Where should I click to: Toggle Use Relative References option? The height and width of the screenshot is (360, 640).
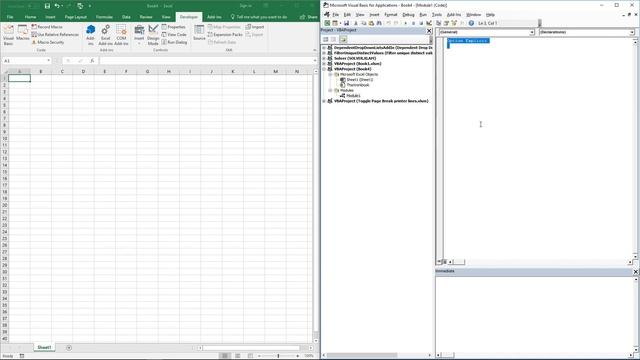click(x=55, y=35)
